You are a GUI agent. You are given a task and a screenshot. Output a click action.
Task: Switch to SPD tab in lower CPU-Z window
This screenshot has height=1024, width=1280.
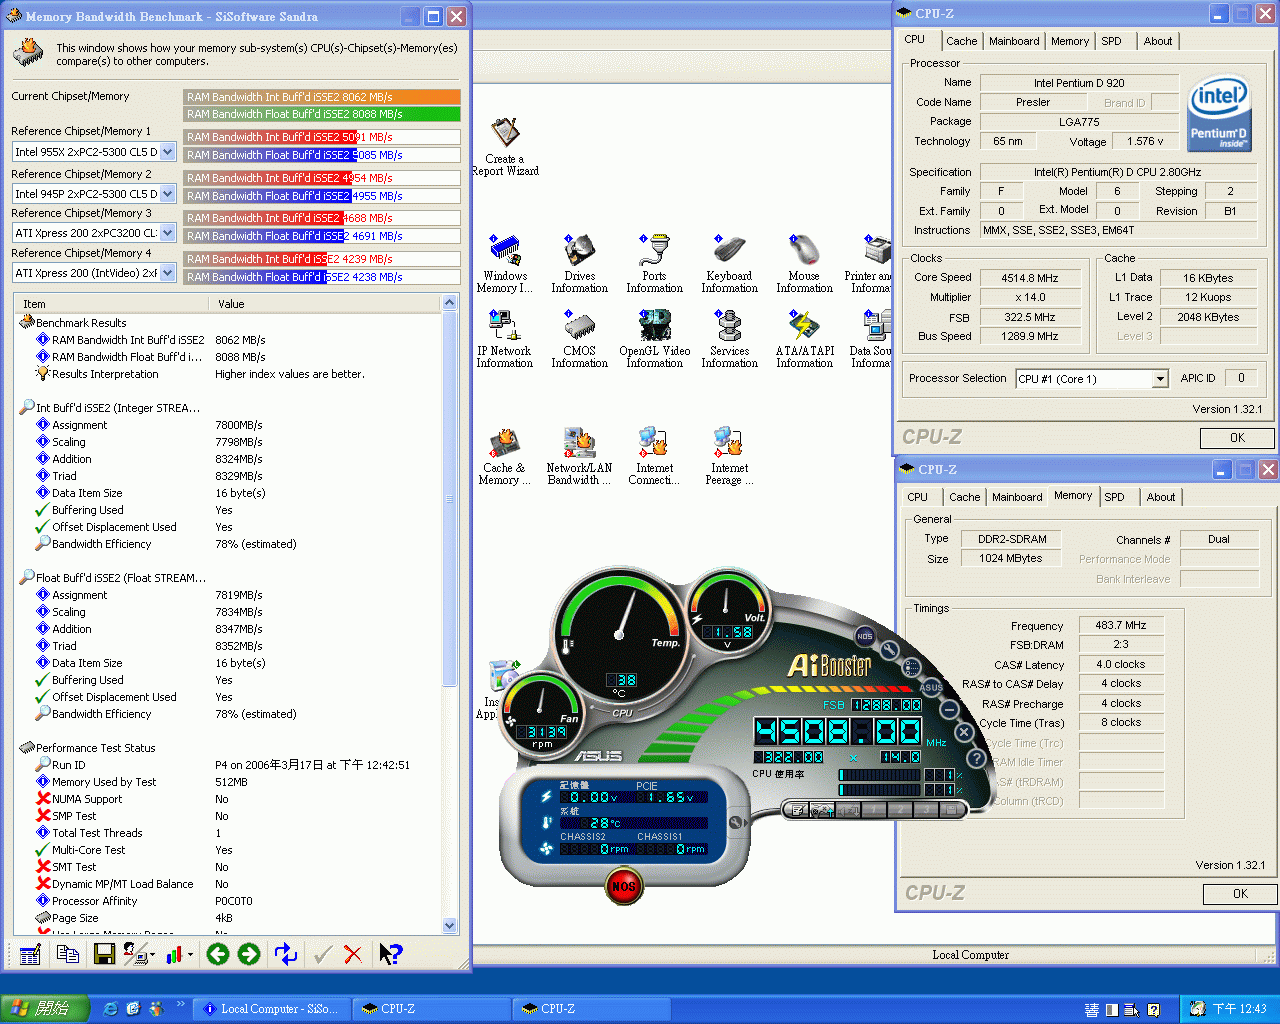tap(1115, 497)
